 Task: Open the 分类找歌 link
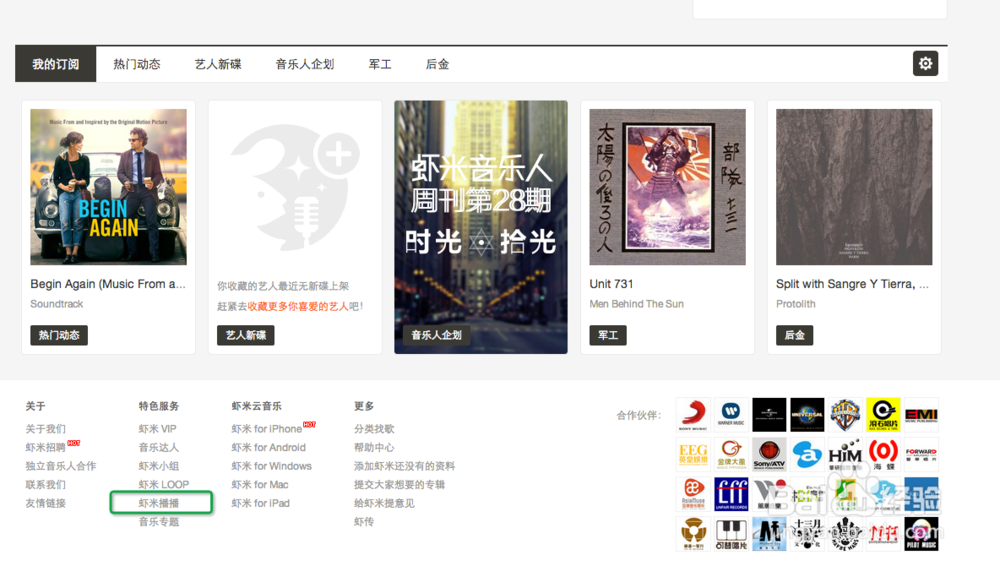tap(374, 429)
